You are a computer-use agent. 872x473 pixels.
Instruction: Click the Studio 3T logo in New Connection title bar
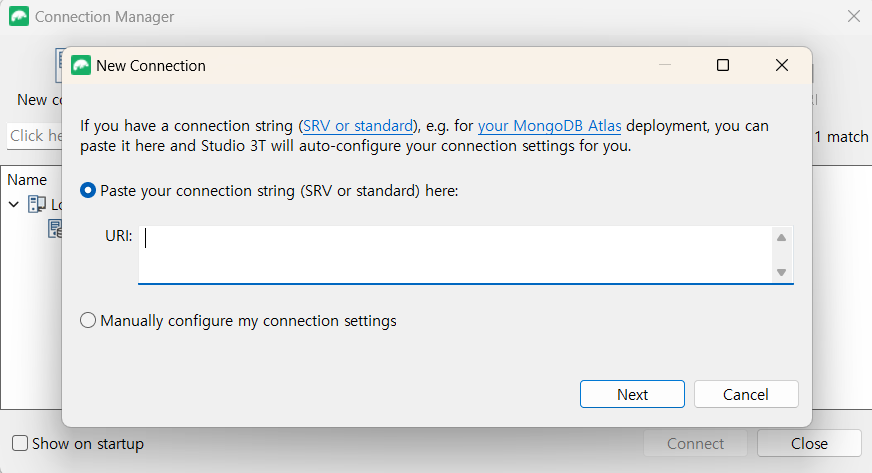(x=81, y=65)
